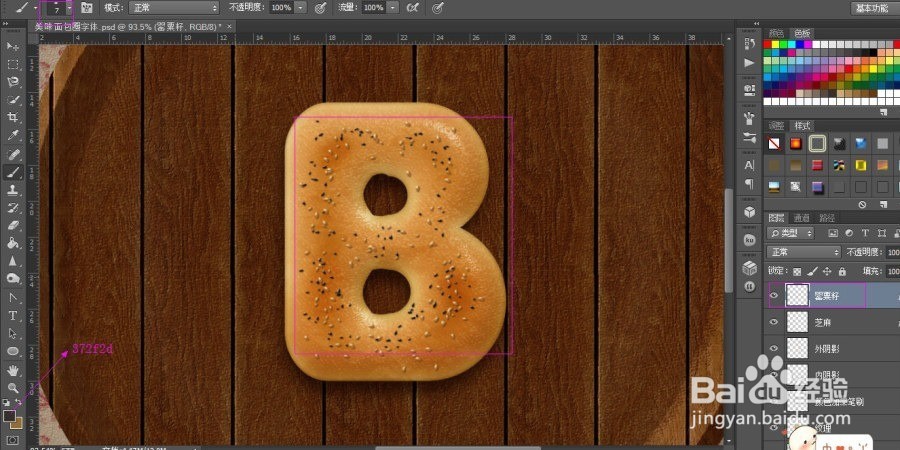Select the Clone Stamp tool
Viewport: 900px width, 450px height.
(x=13, y=190)
